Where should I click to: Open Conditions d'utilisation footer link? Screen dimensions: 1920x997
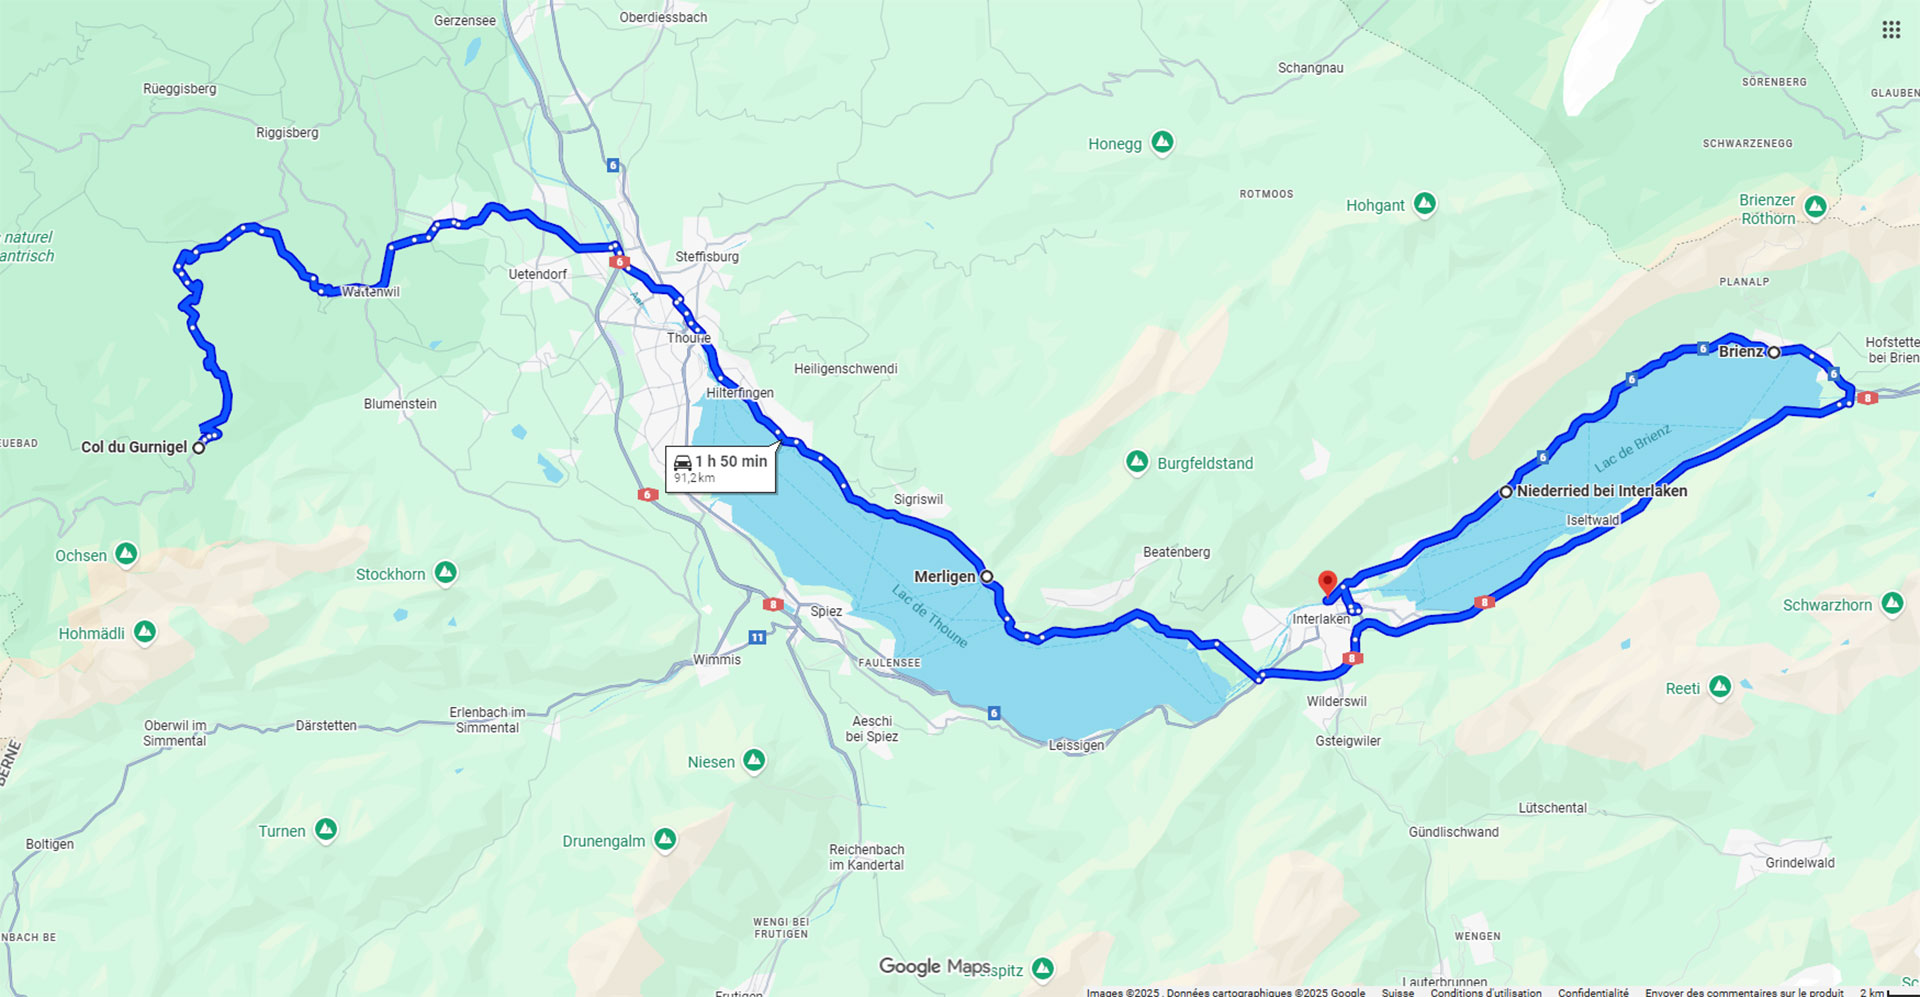pos(1486,992)
